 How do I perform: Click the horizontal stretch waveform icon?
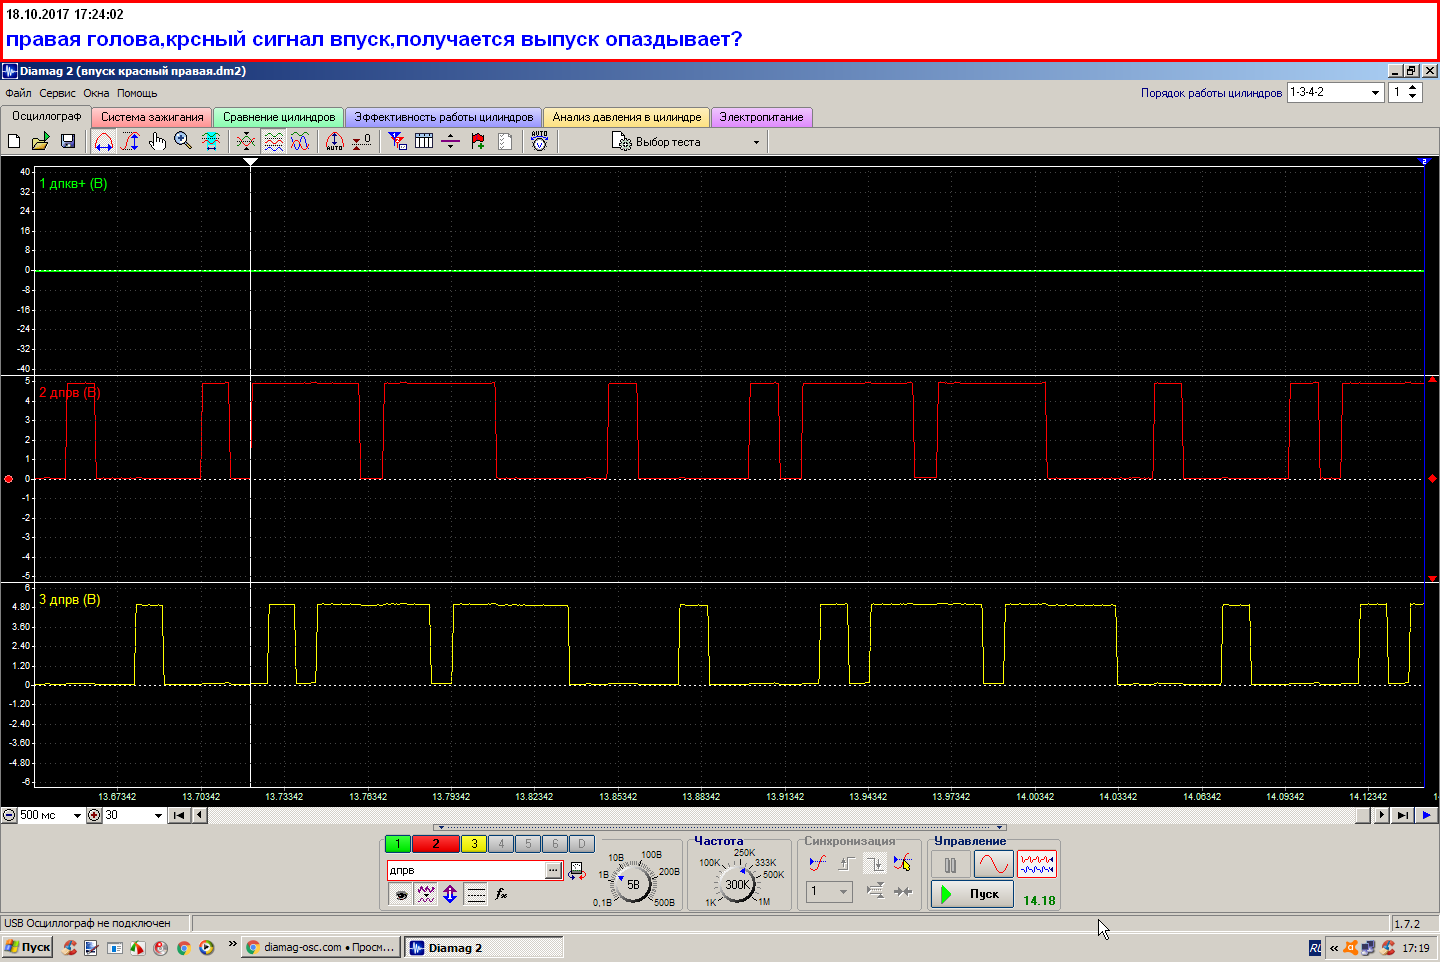click(x=211, y=141)
